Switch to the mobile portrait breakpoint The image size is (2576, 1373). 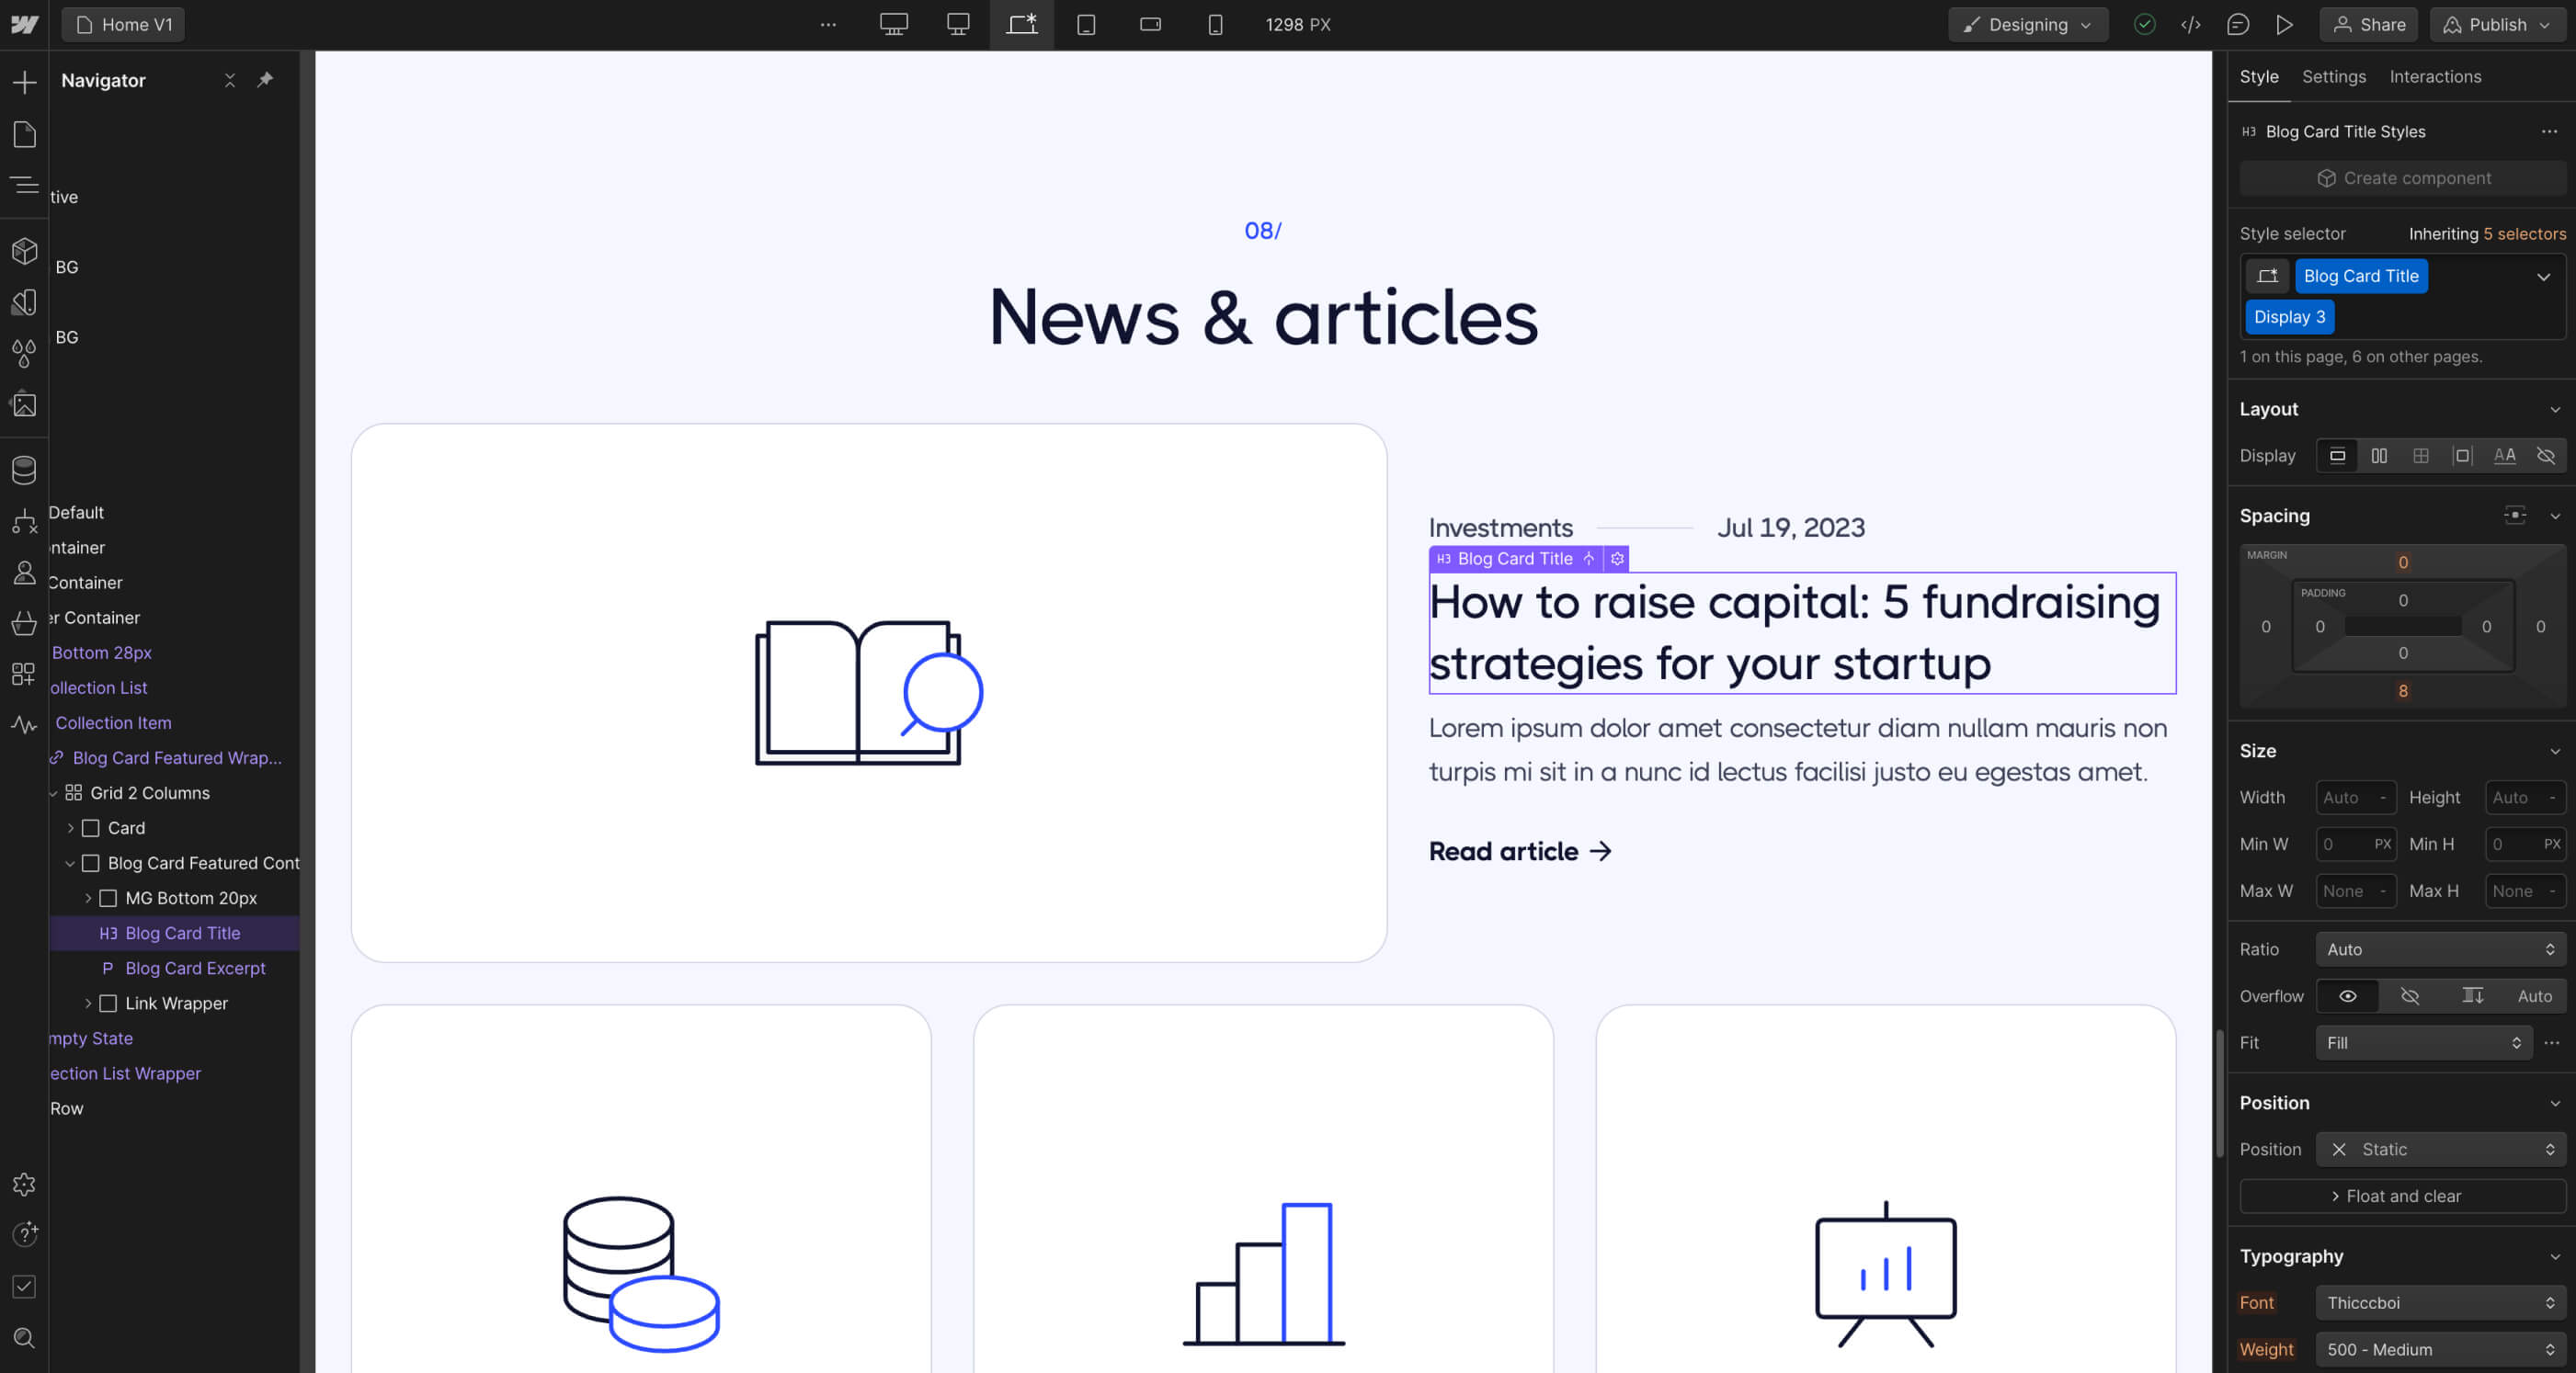click(x=1215, y=25)
